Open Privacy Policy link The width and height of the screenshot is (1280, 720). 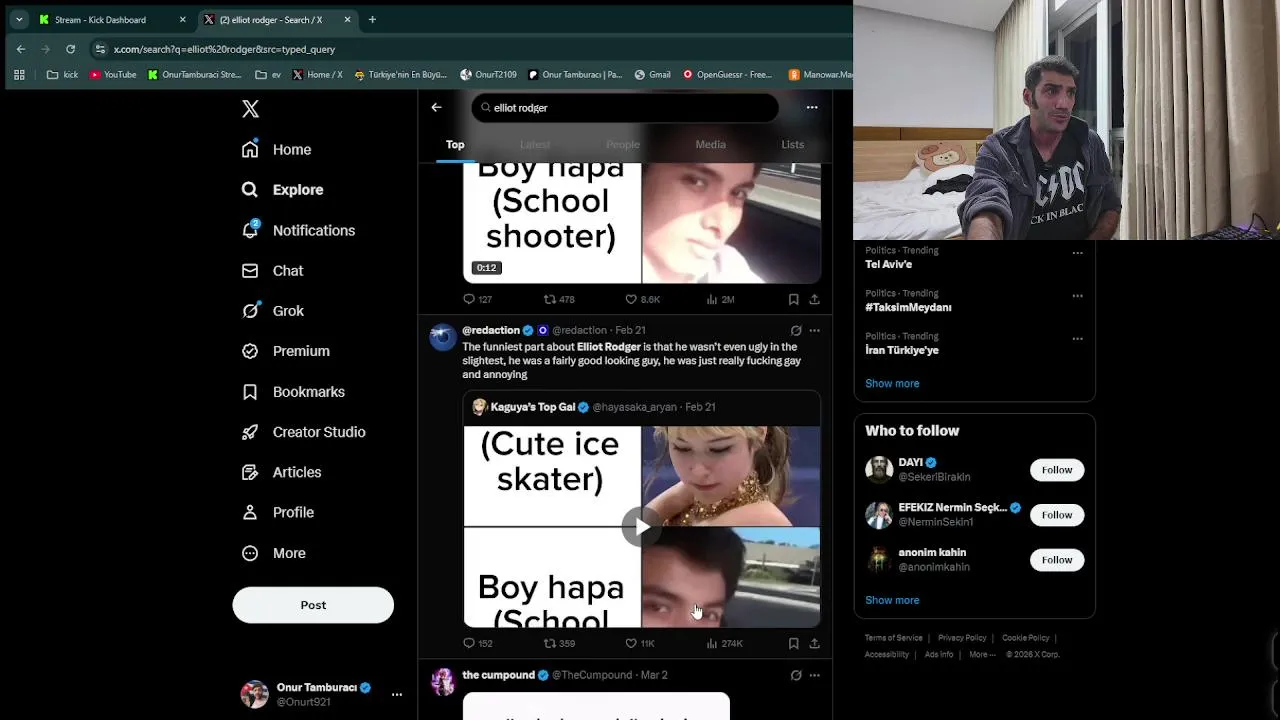point(962,638)
